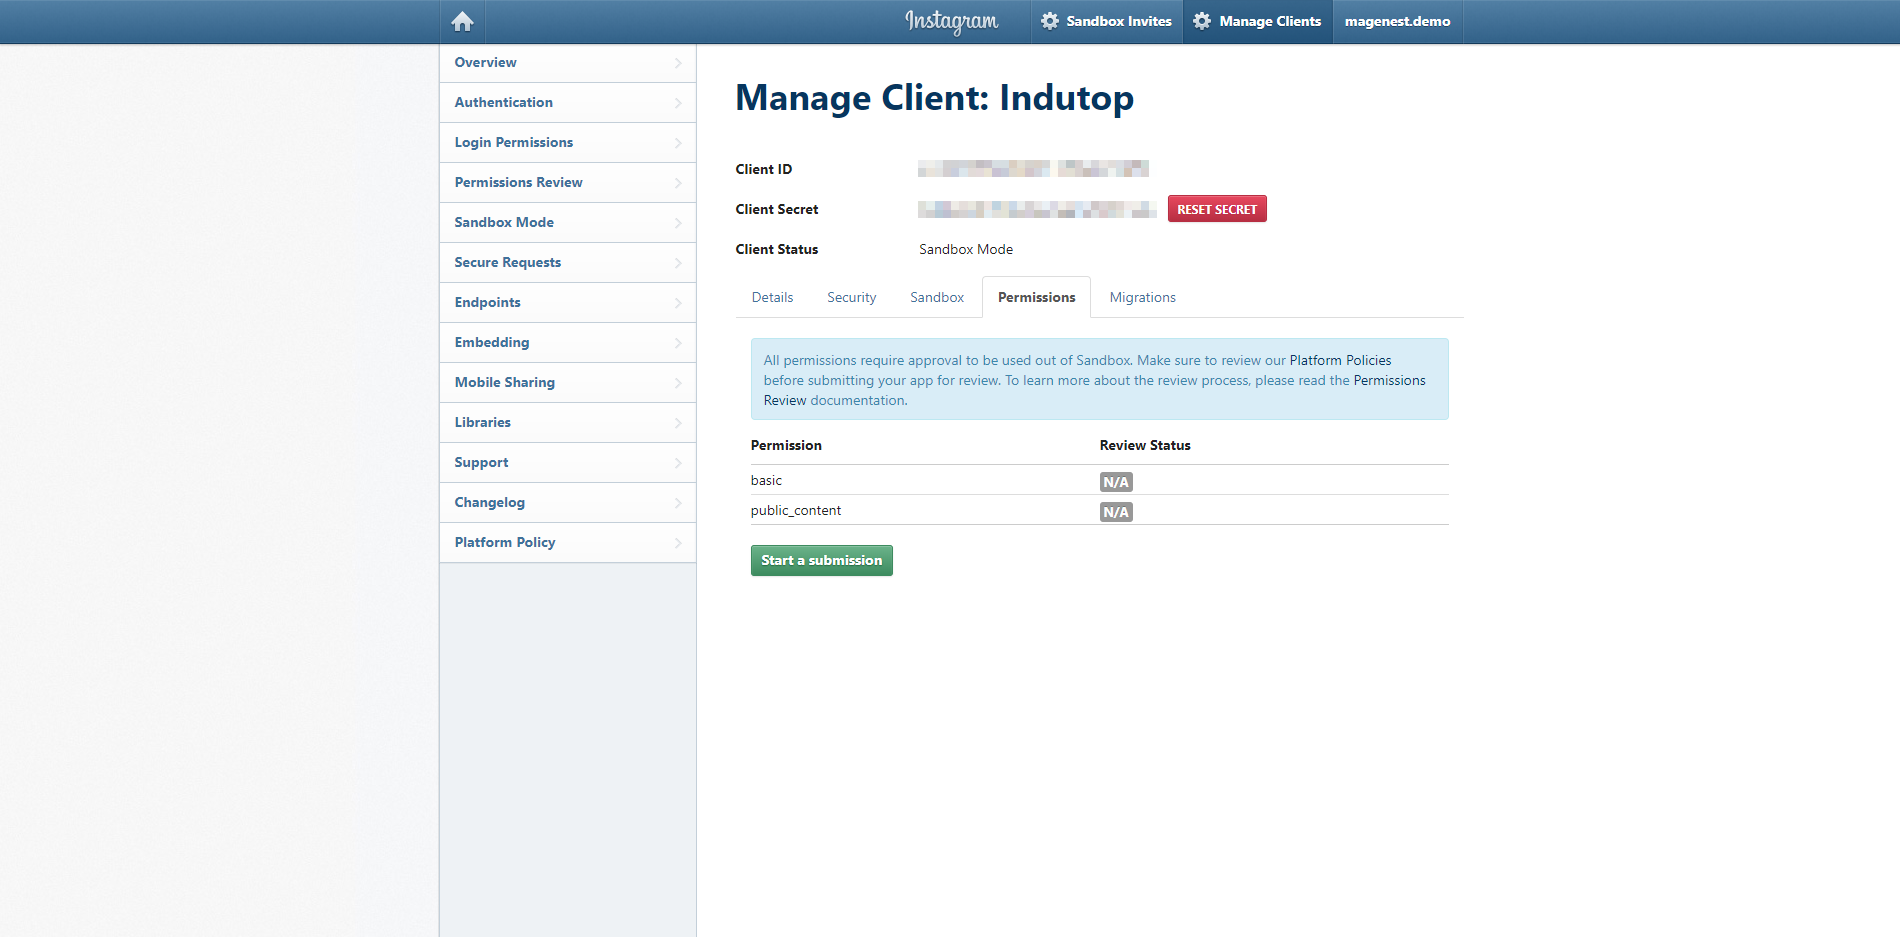Open the Platform Policies link in notice
The height and width of the screenshot is (937, 1900).
(1340, 360)
